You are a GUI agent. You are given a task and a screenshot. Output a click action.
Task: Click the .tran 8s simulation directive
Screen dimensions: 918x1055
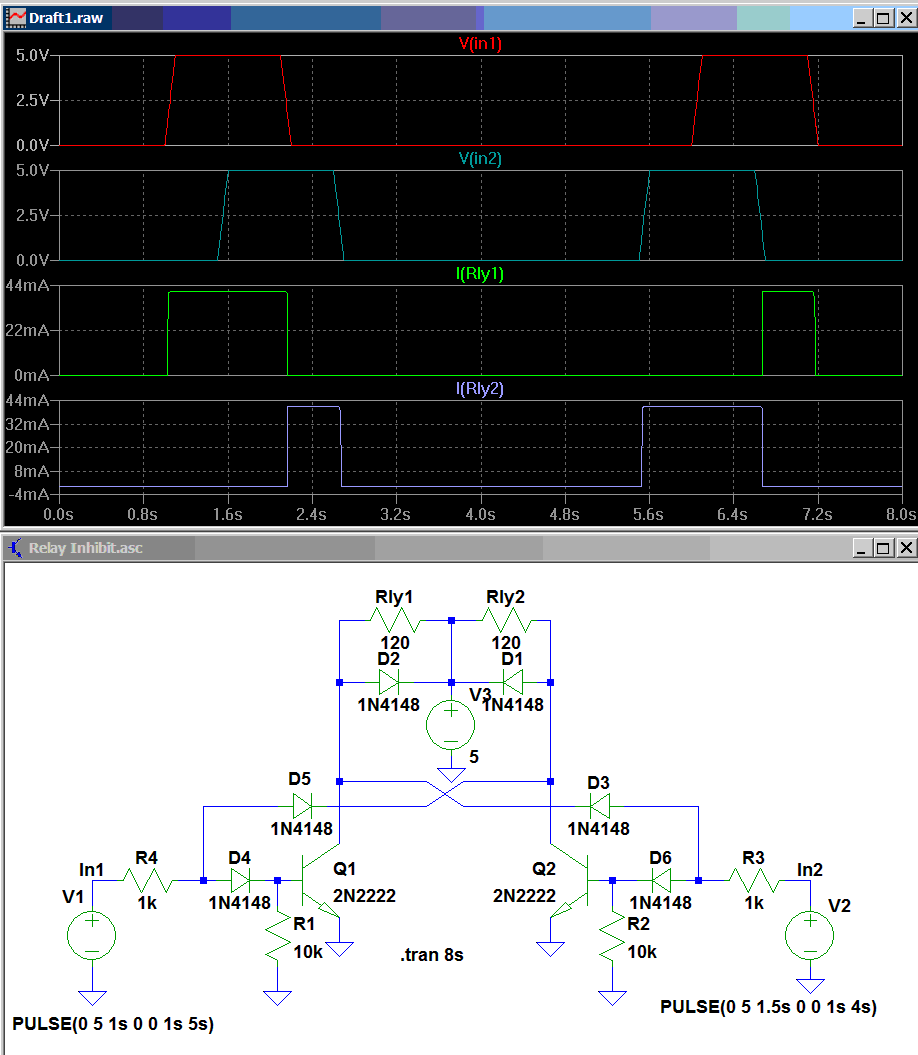pyautogui.click(x=431, y=955)
